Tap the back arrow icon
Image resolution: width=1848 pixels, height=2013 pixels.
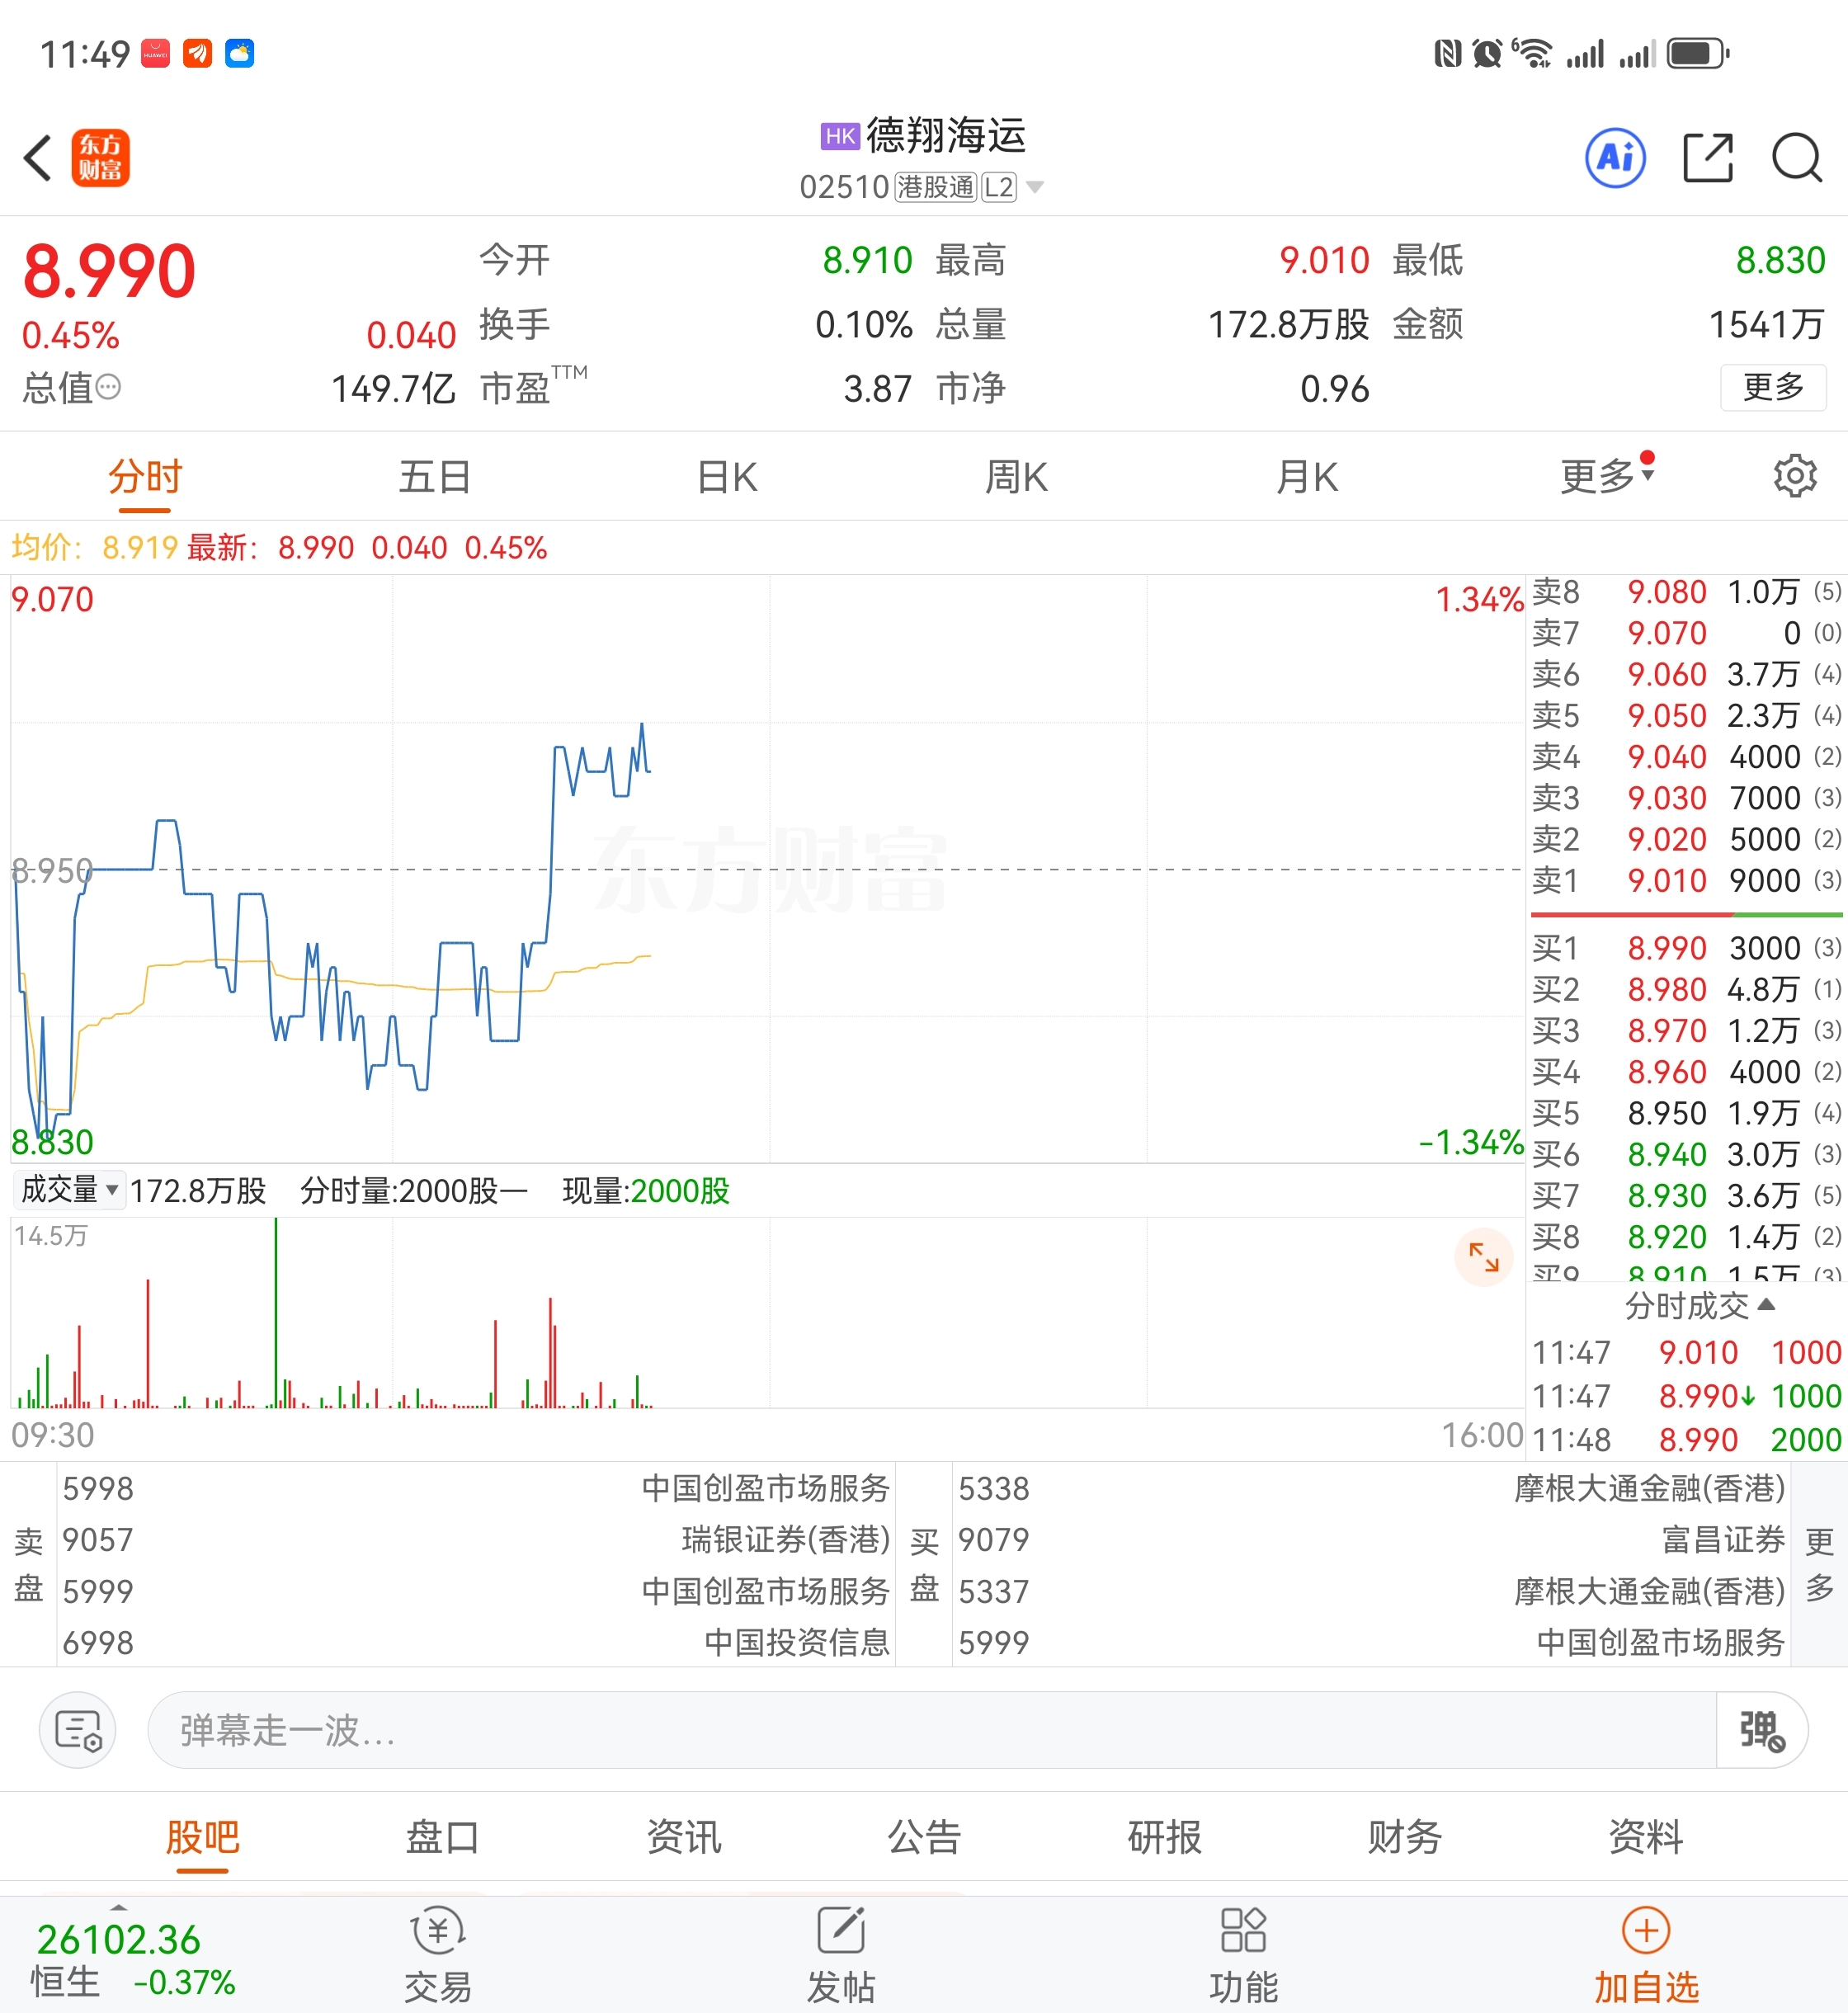[x=38, y=158]
